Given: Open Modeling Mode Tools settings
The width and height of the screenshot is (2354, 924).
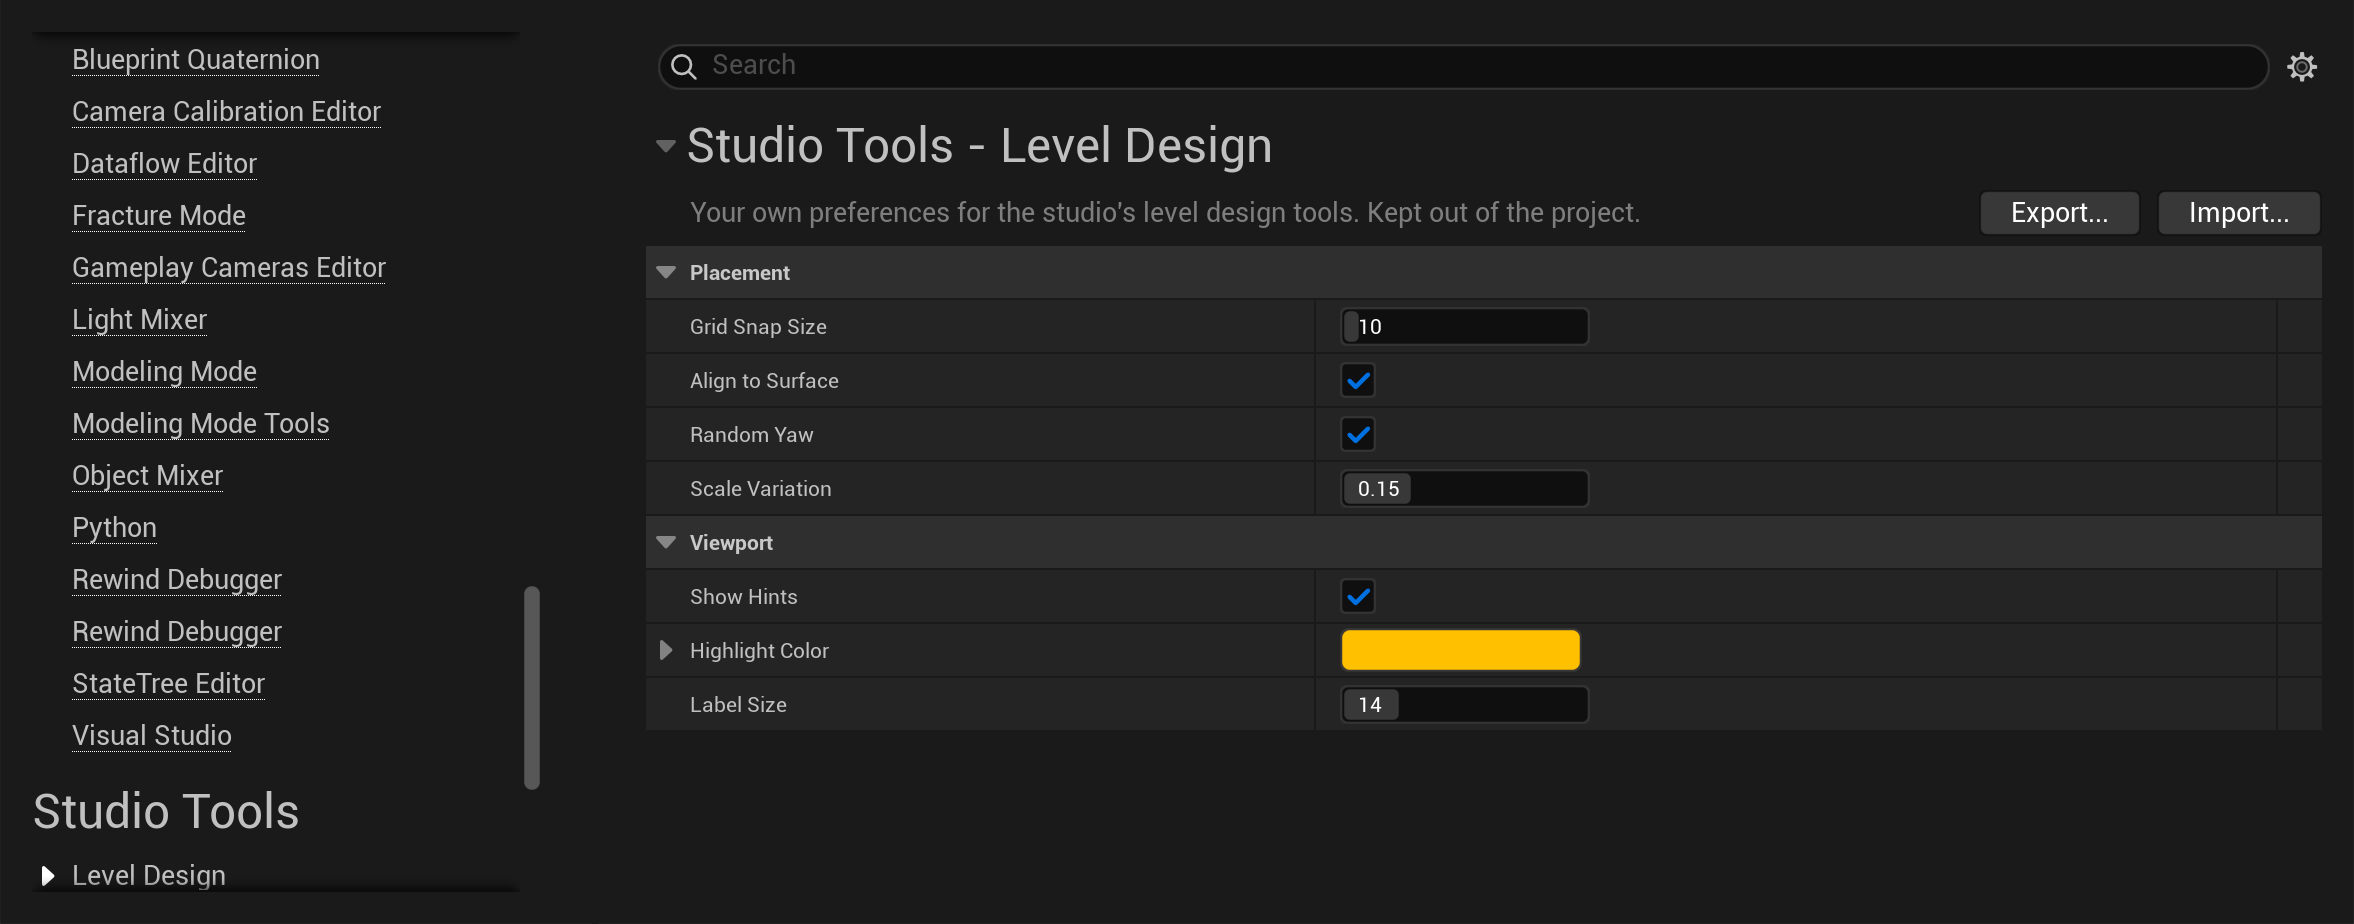Looking at the screenshot, I should [x=200, y=424].
